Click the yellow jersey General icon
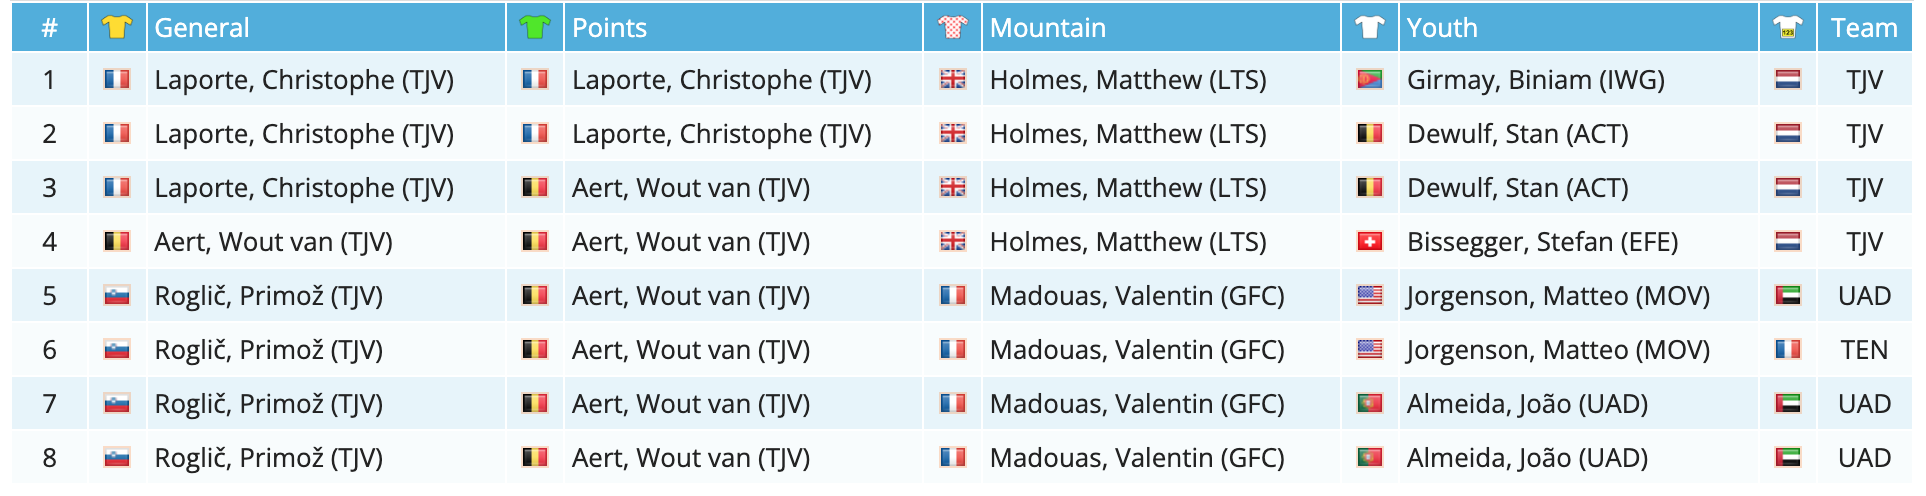The height and width of the screenshot is (496, 1926). [117, 28]
